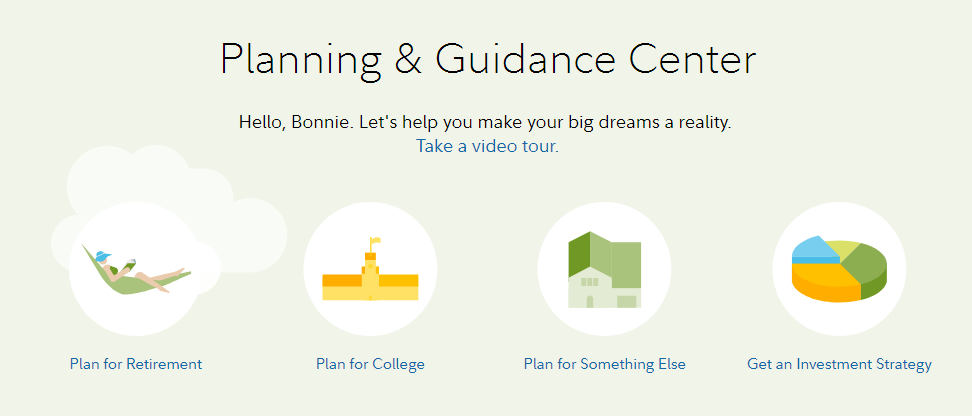Open the Plan for Retirement link

(136, 364)
